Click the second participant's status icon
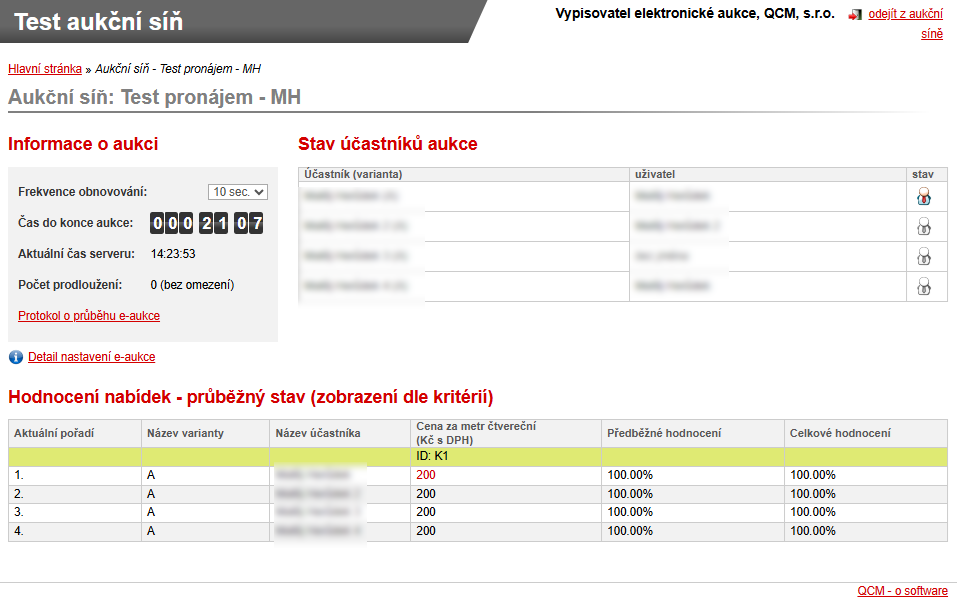Viewport: 957px width, 604px height. 924,227
